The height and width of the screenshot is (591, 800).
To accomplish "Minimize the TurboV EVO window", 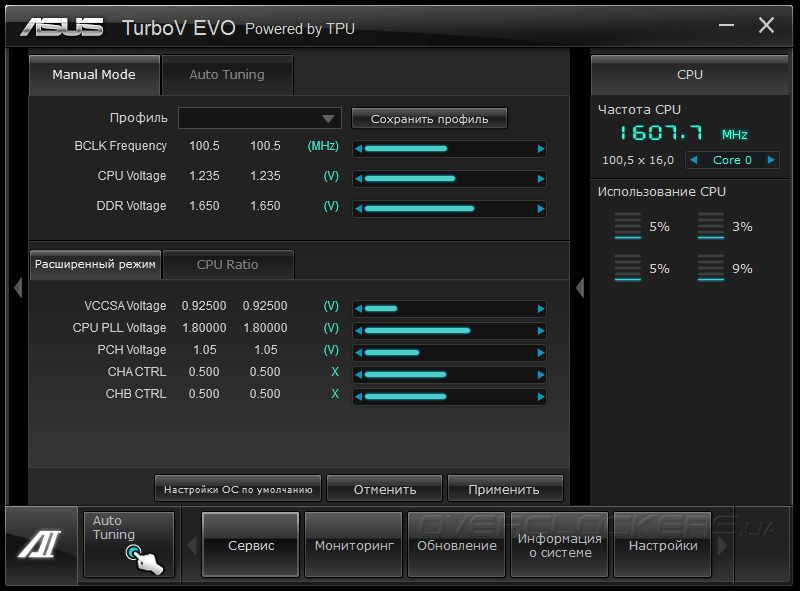I will (x=727, y=25).
